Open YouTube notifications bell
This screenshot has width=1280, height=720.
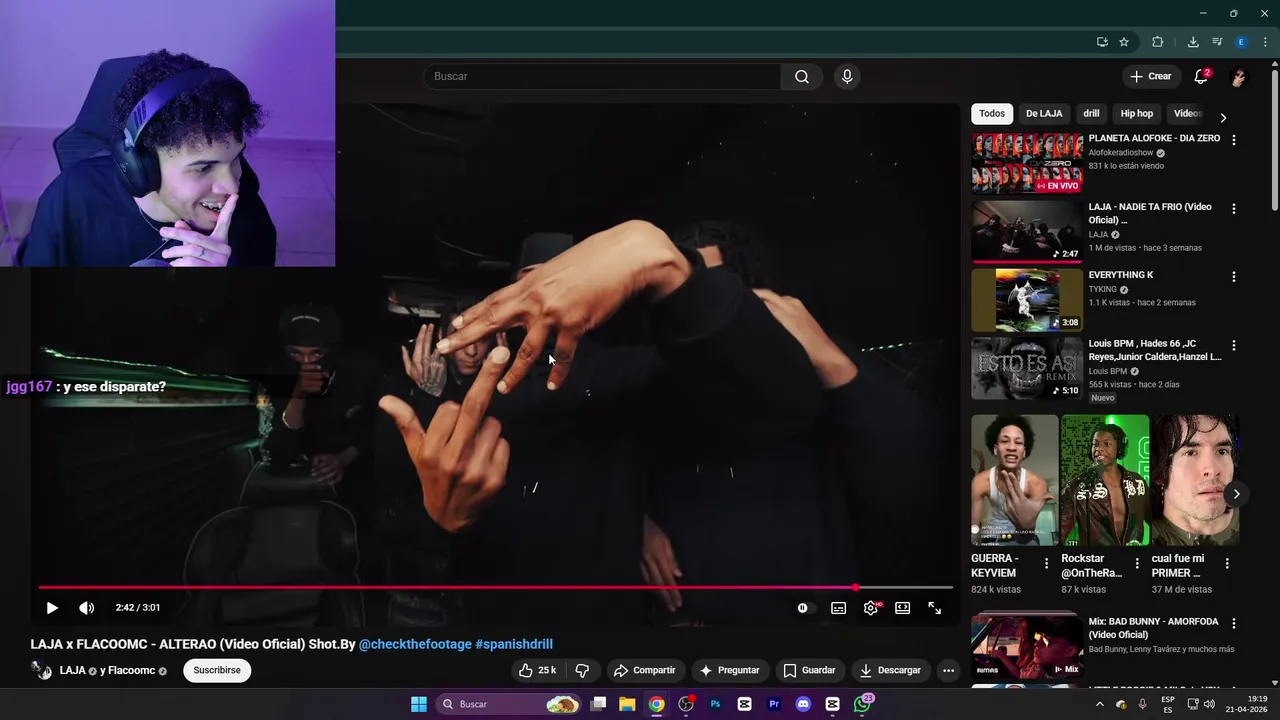click(1202, 76)
